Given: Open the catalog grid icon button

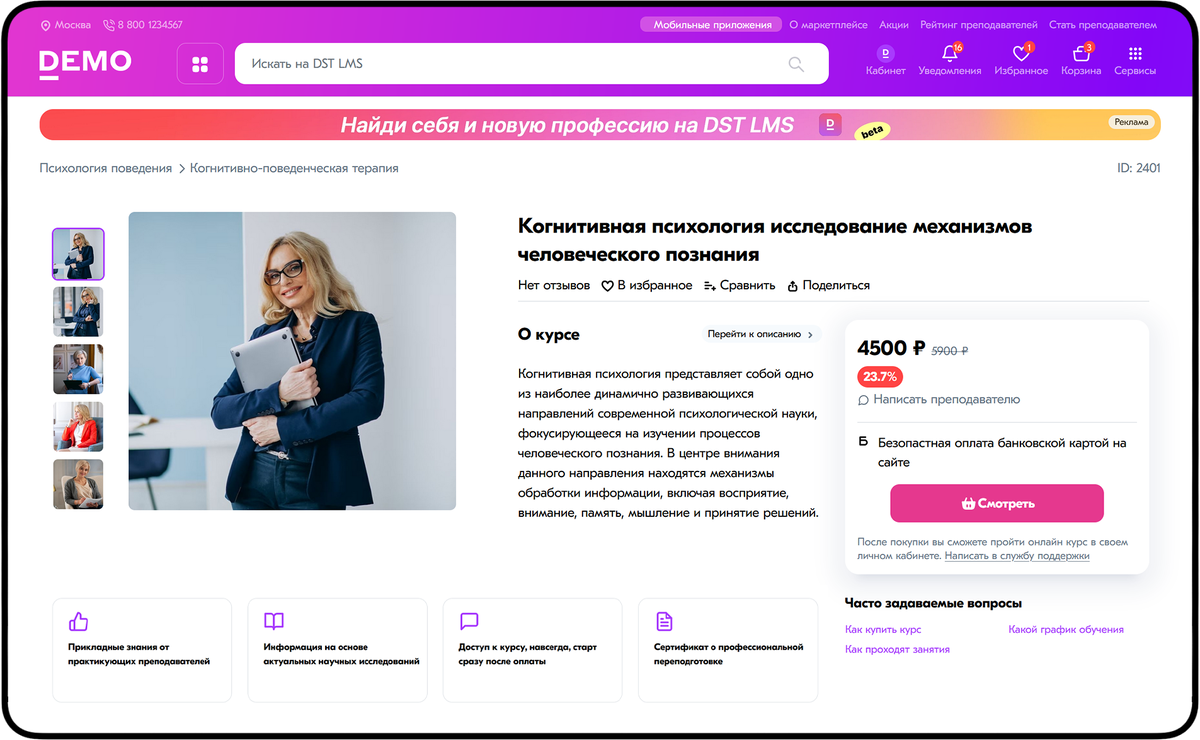Looking at the screenshot, I should point(200,64).
